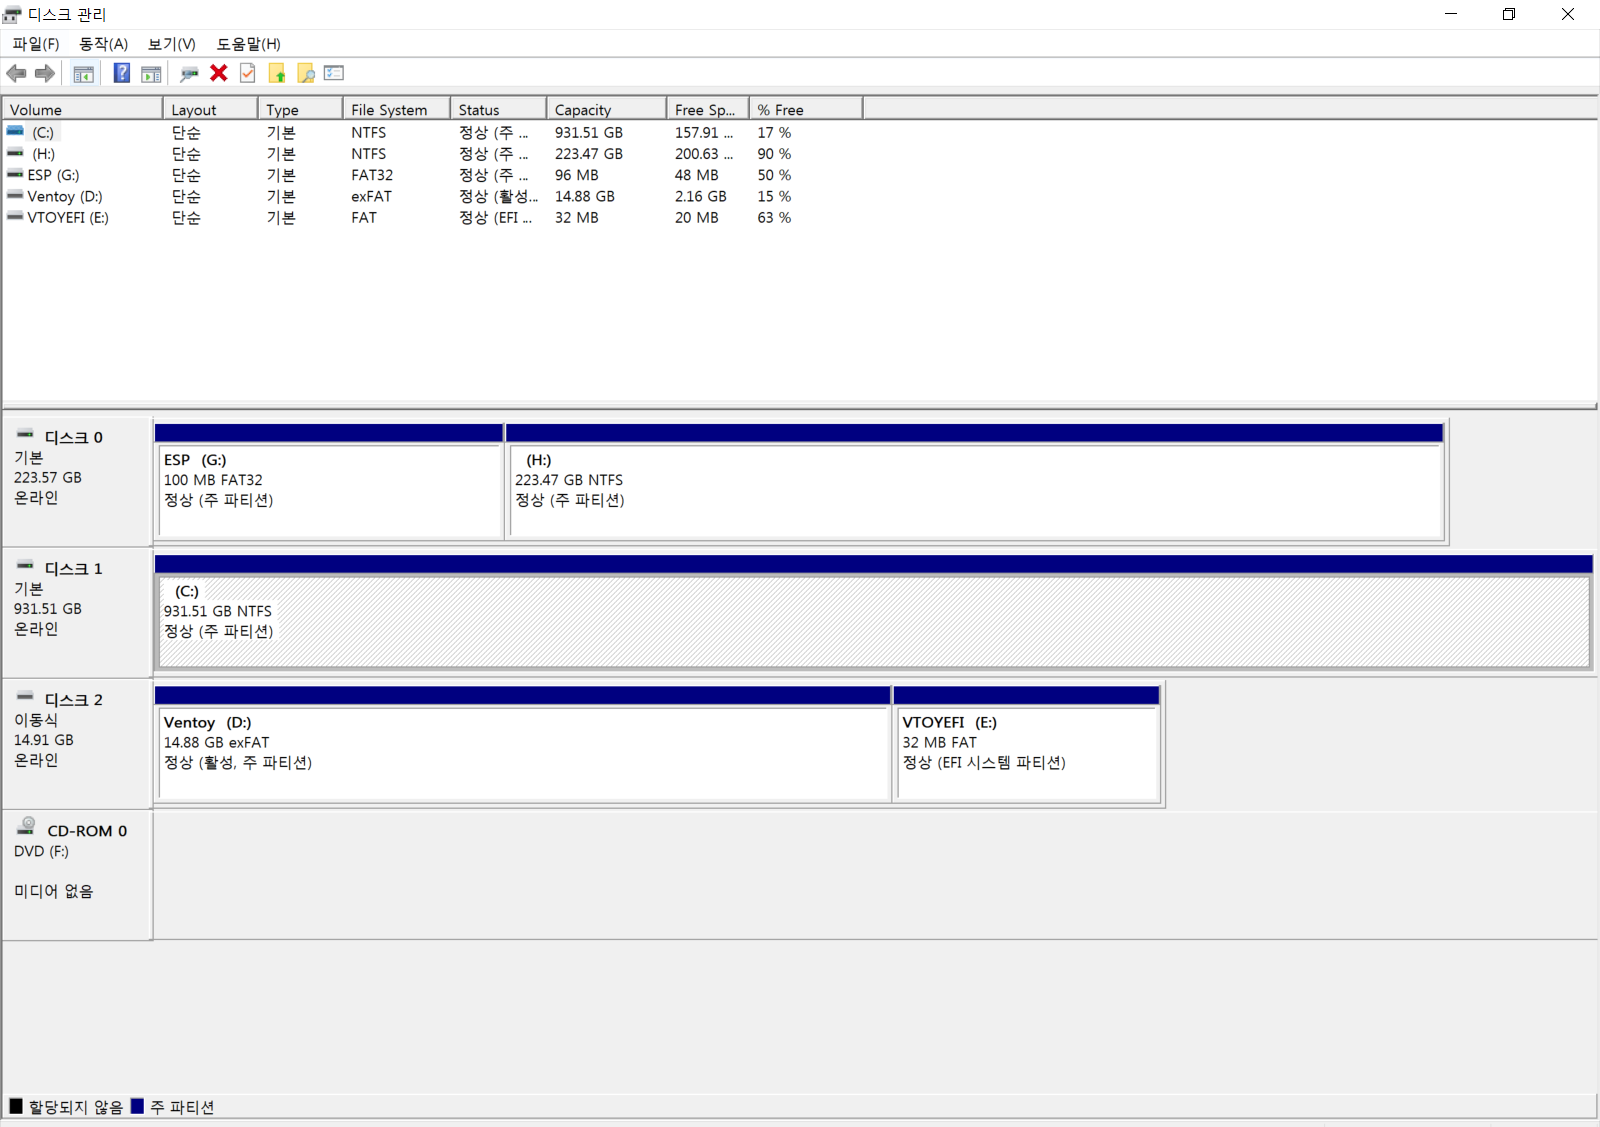Click the 디스크 0 disk icon
This screenshot has height=1127, width=1600.
tap(25, 435)
